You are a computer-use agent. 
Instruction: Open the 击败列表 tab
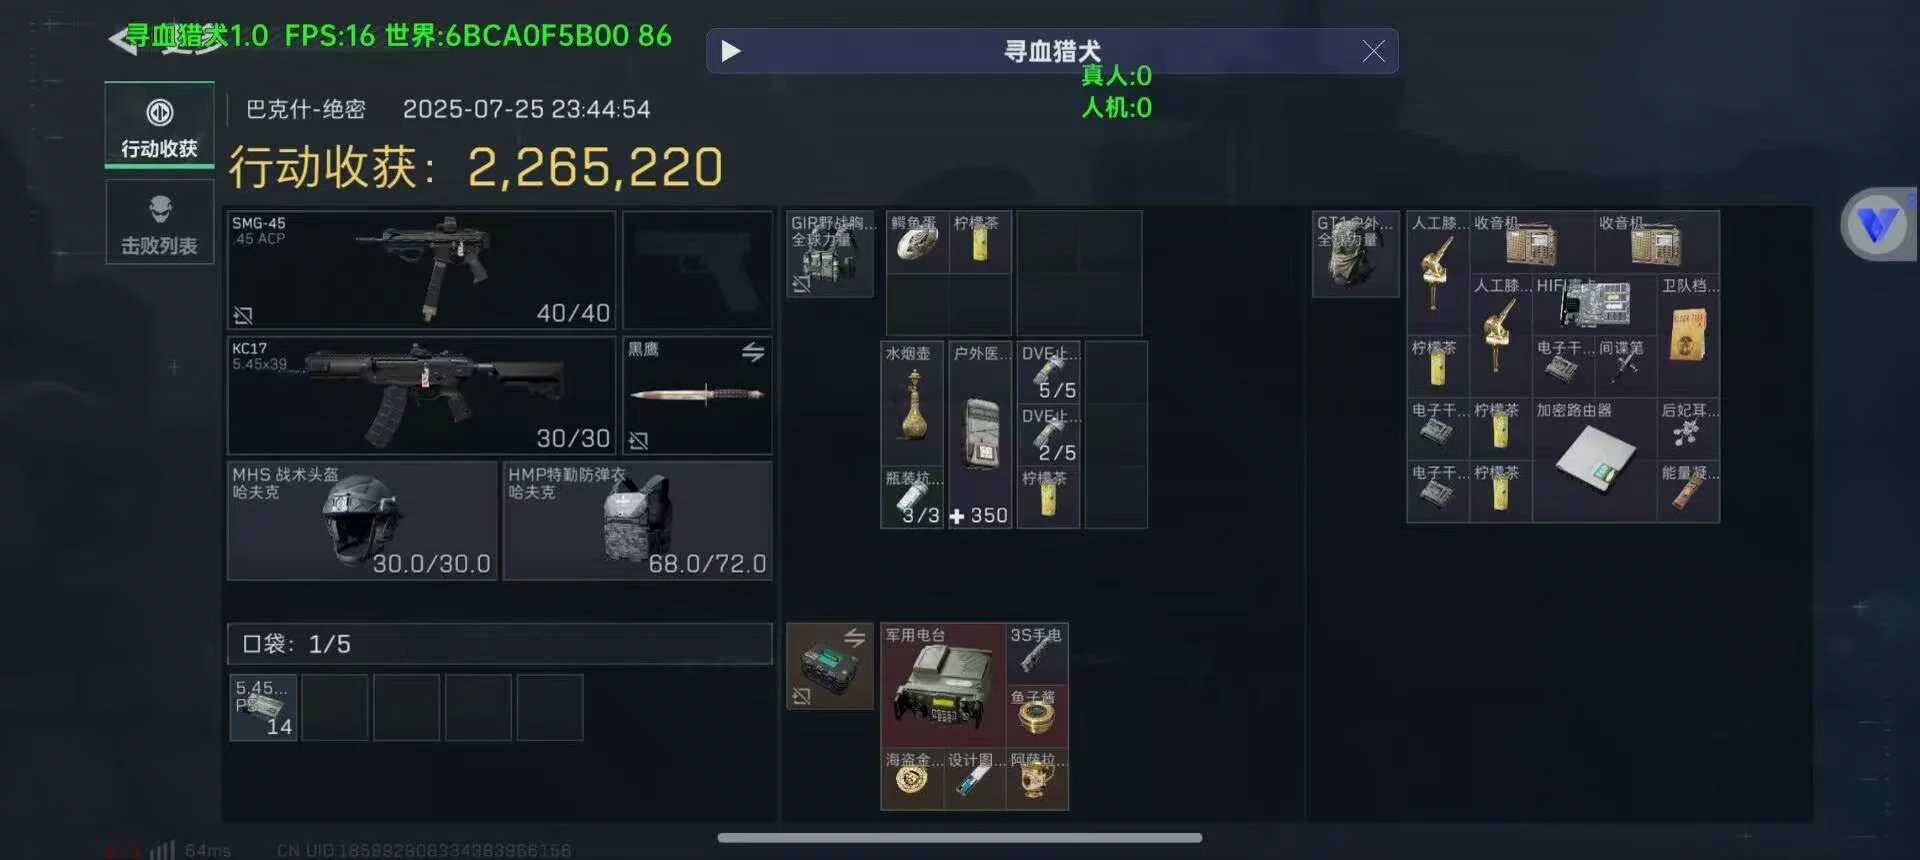click(x=160, y=223)
